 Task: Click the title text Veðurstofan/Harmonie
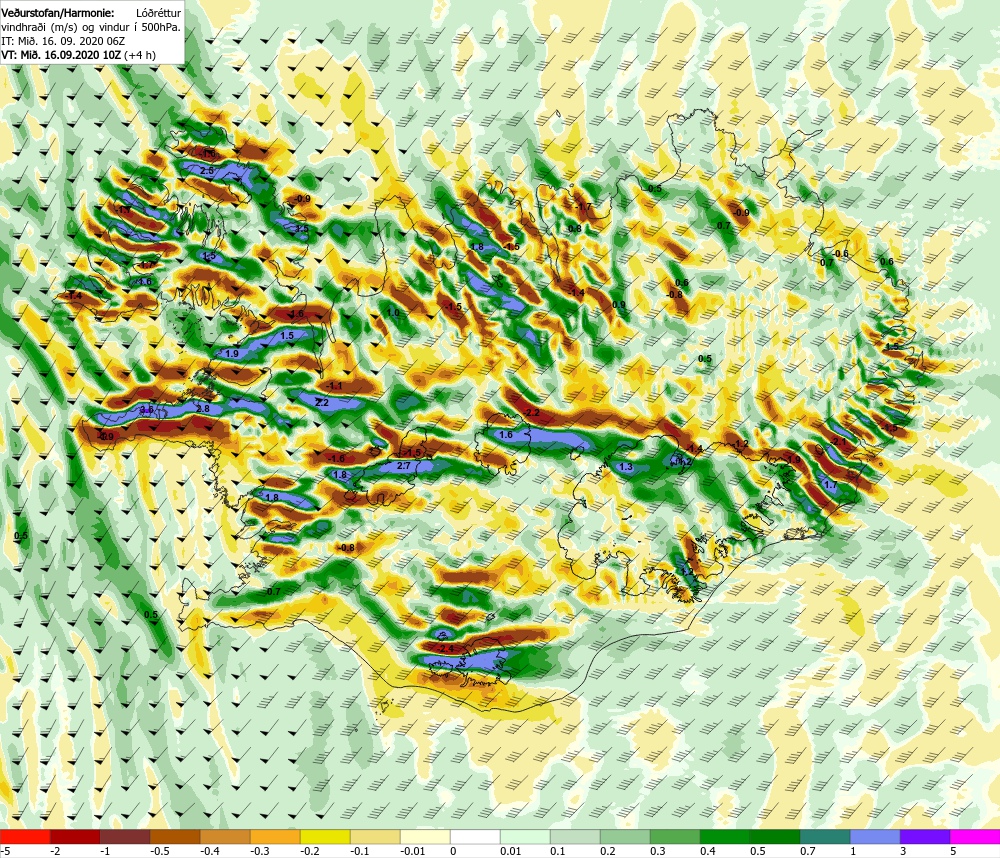[58, 13]
